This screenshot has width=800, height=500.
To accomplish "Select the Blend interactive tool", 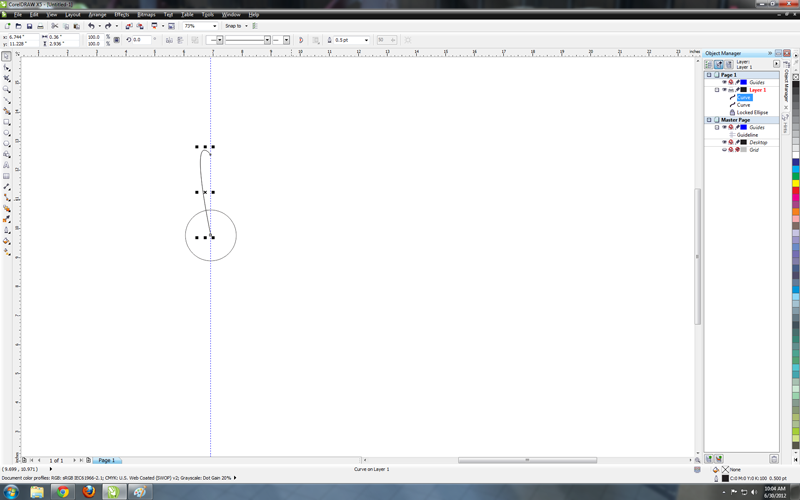I will 6,208.
